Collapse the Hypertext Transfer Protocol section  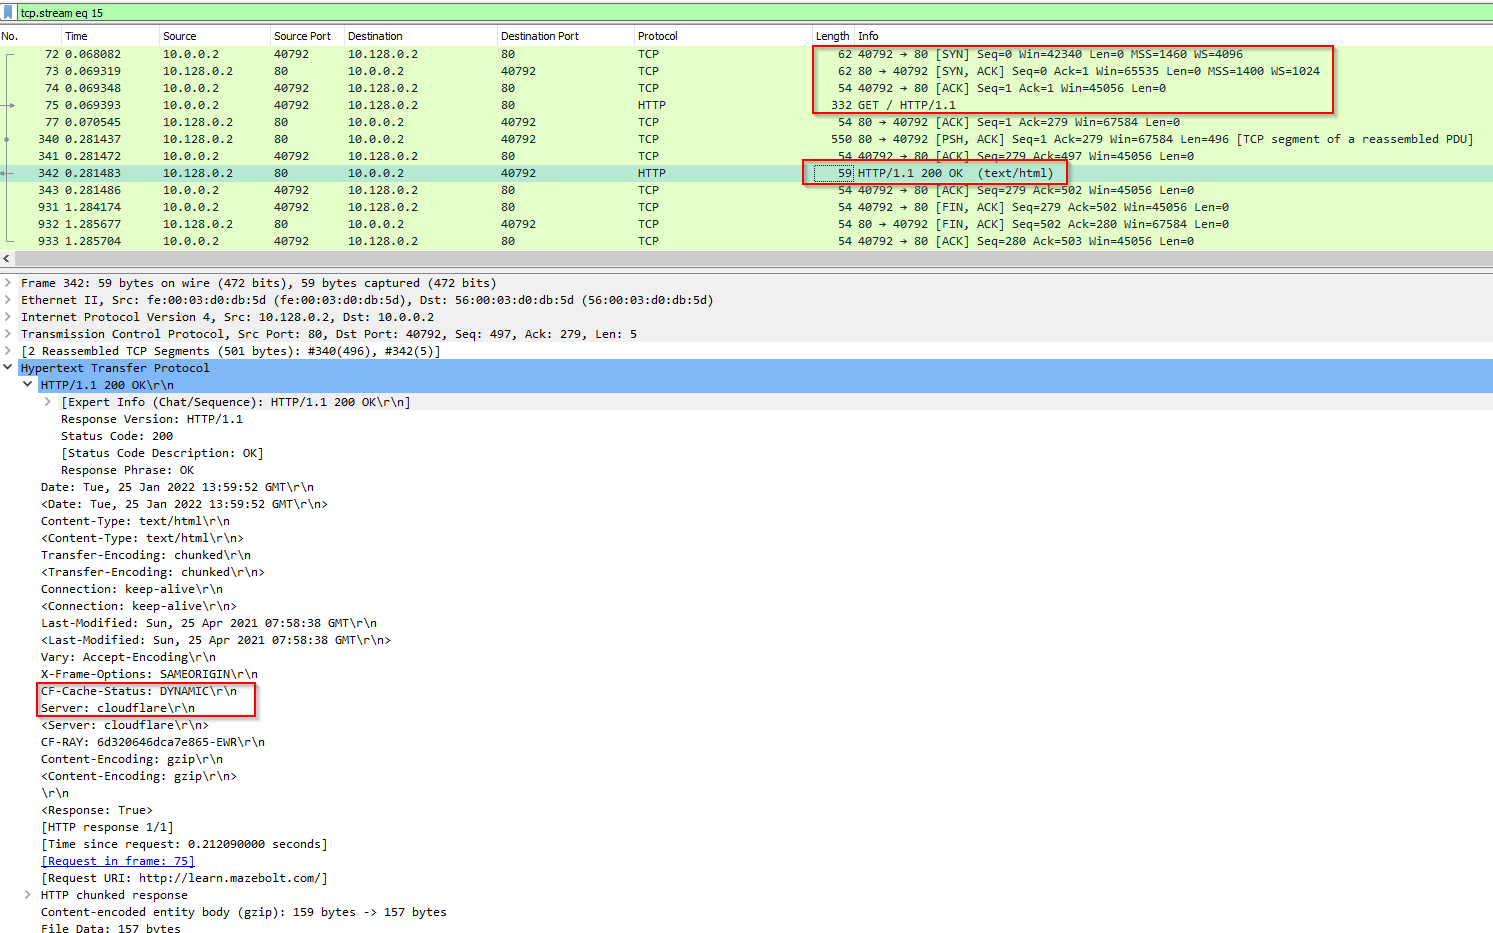click(x=8, y=367)
